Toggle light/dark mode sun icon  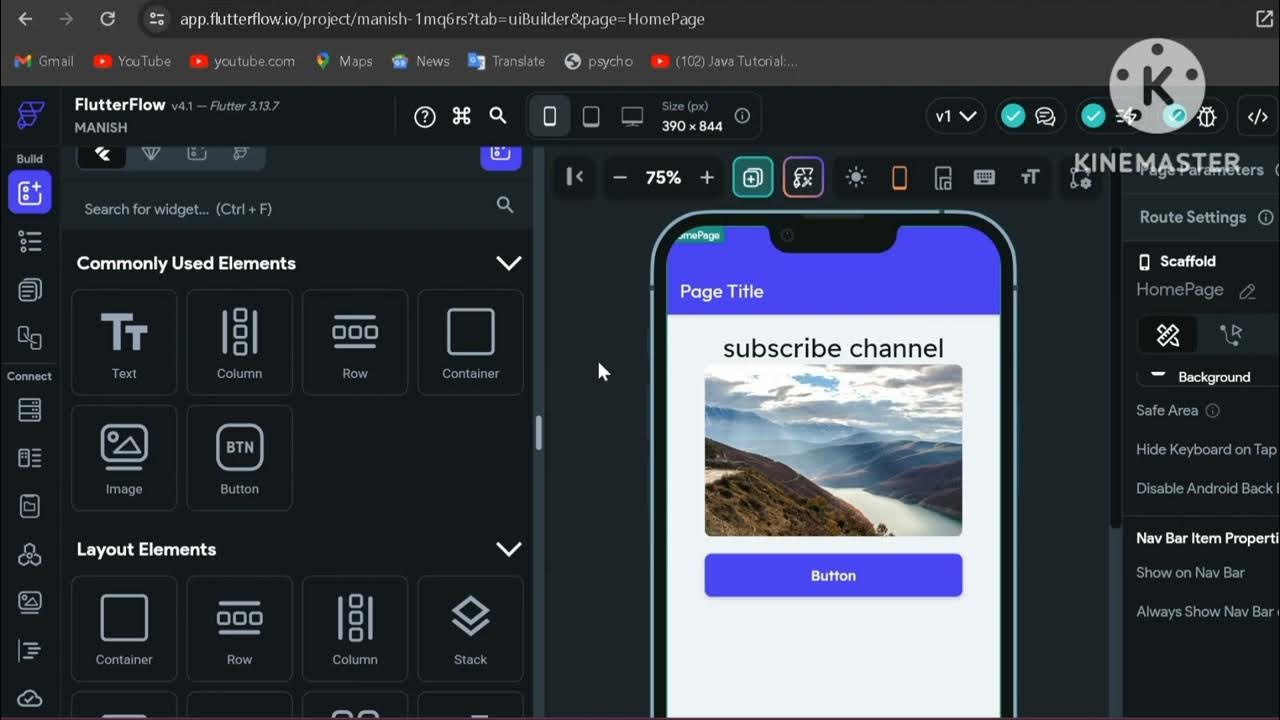[x=855, y=178]
